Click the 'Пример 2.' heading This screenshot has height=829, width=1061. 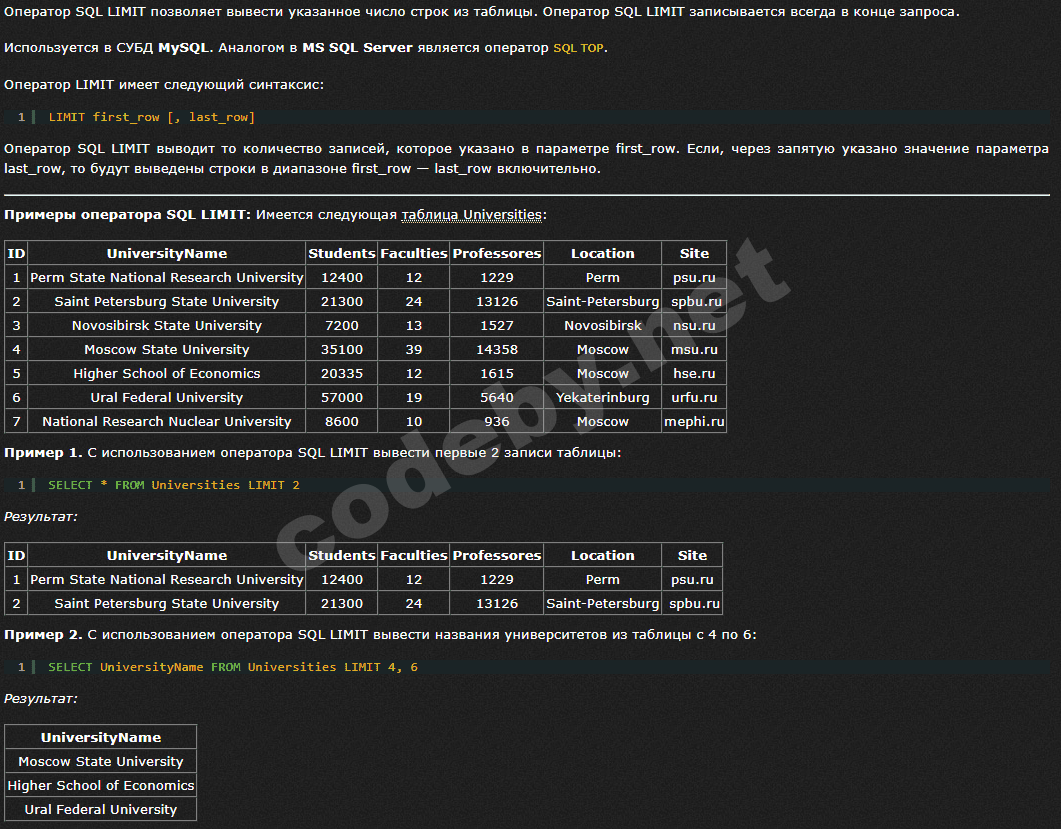coord(43,635)
